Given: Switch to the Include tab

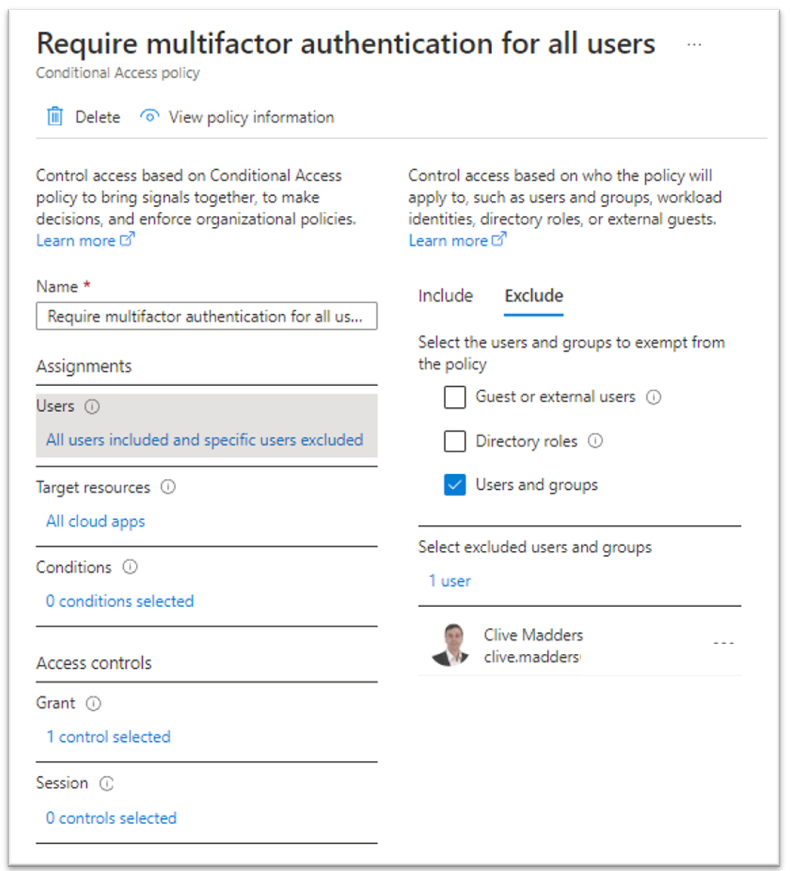Looking at the screenshot, I should (x=446, y=296).
